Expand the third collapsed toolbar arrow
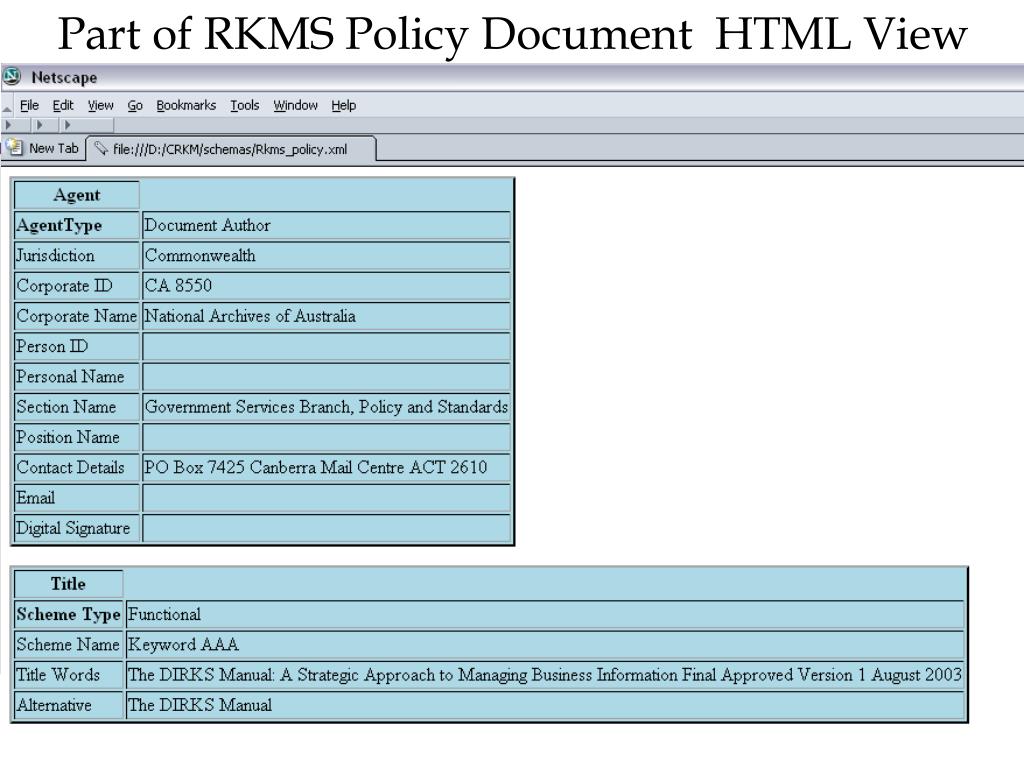Viewport: 1024px width, 768px height. (x=67, y=125)
